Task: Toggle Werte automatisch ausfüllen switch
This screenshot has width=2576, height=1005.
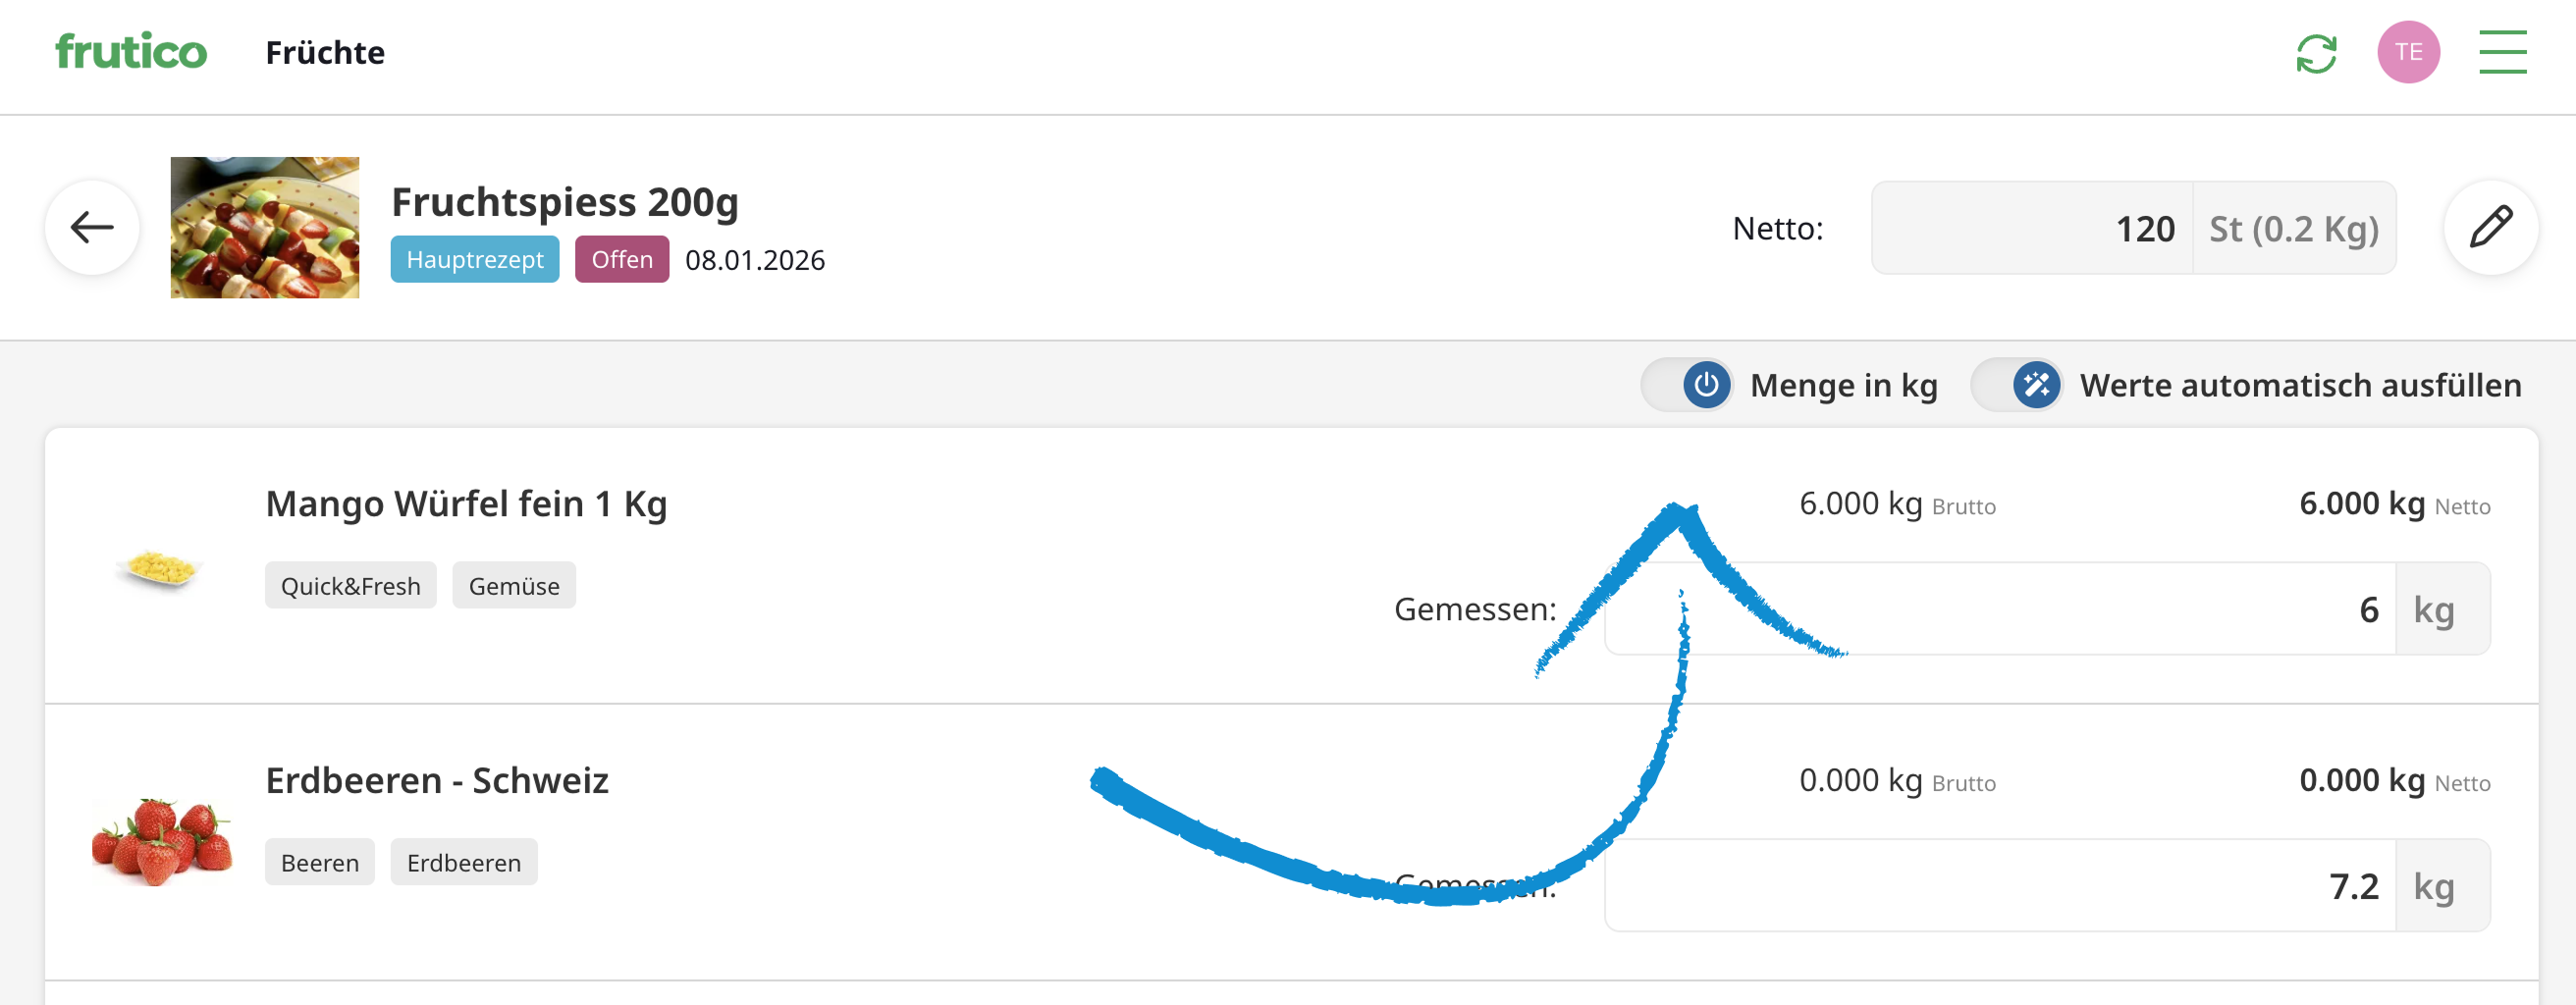Action: click(x=2018, y=385)
